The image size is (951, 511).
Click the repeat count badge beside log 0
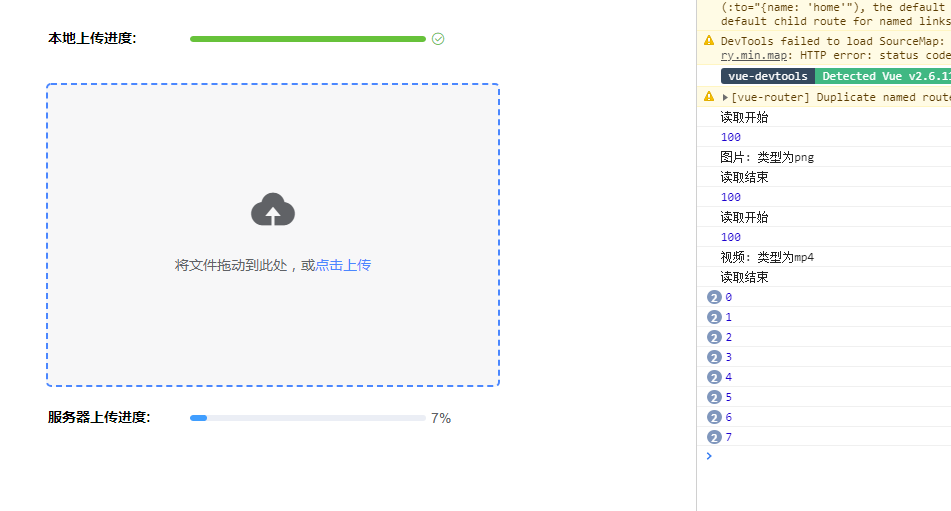point(714,297)
